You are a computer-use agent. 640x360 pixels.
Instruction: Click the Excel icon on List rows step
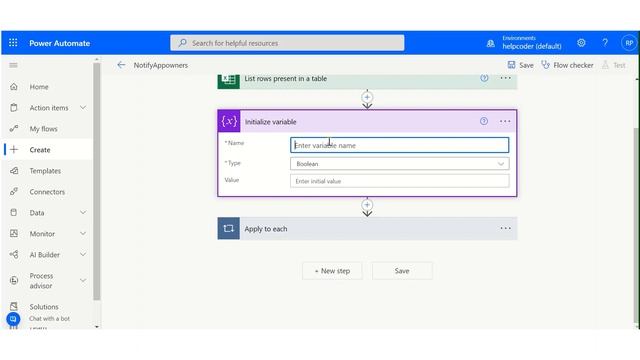229,81
